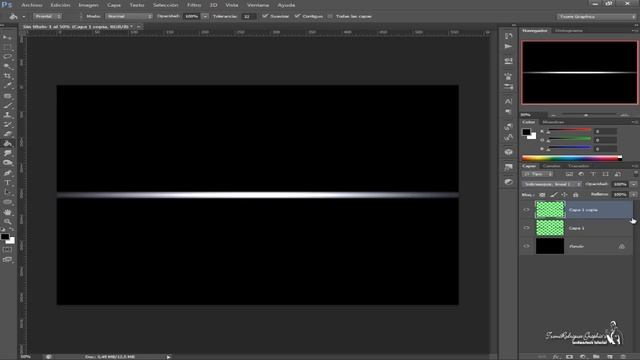
Task: Select the Brush tool
Action: click(x=7, y=106)
